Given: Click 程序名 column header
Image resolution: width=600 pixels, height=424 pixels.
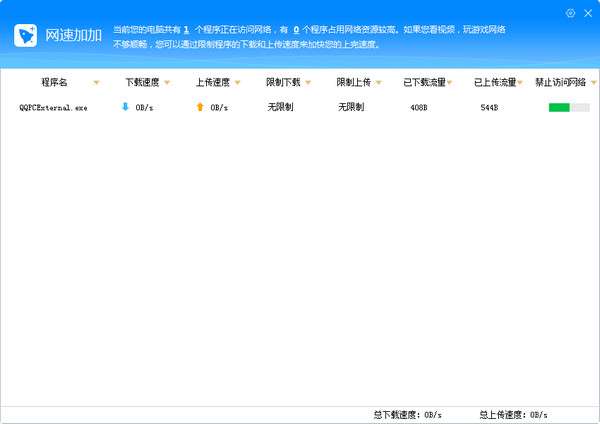Looking at the screenshot, I should tap(54, 82).
